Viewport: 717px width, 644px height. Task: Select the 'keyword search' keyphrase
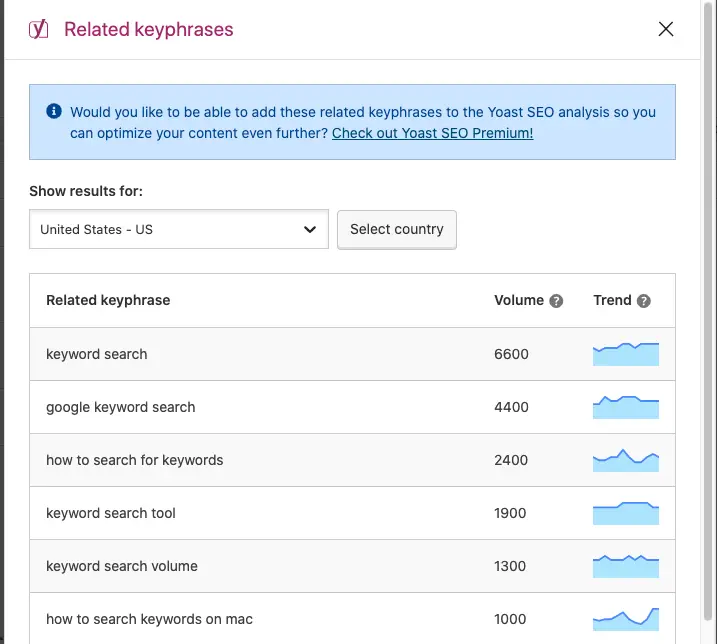(x=97, y=354)
